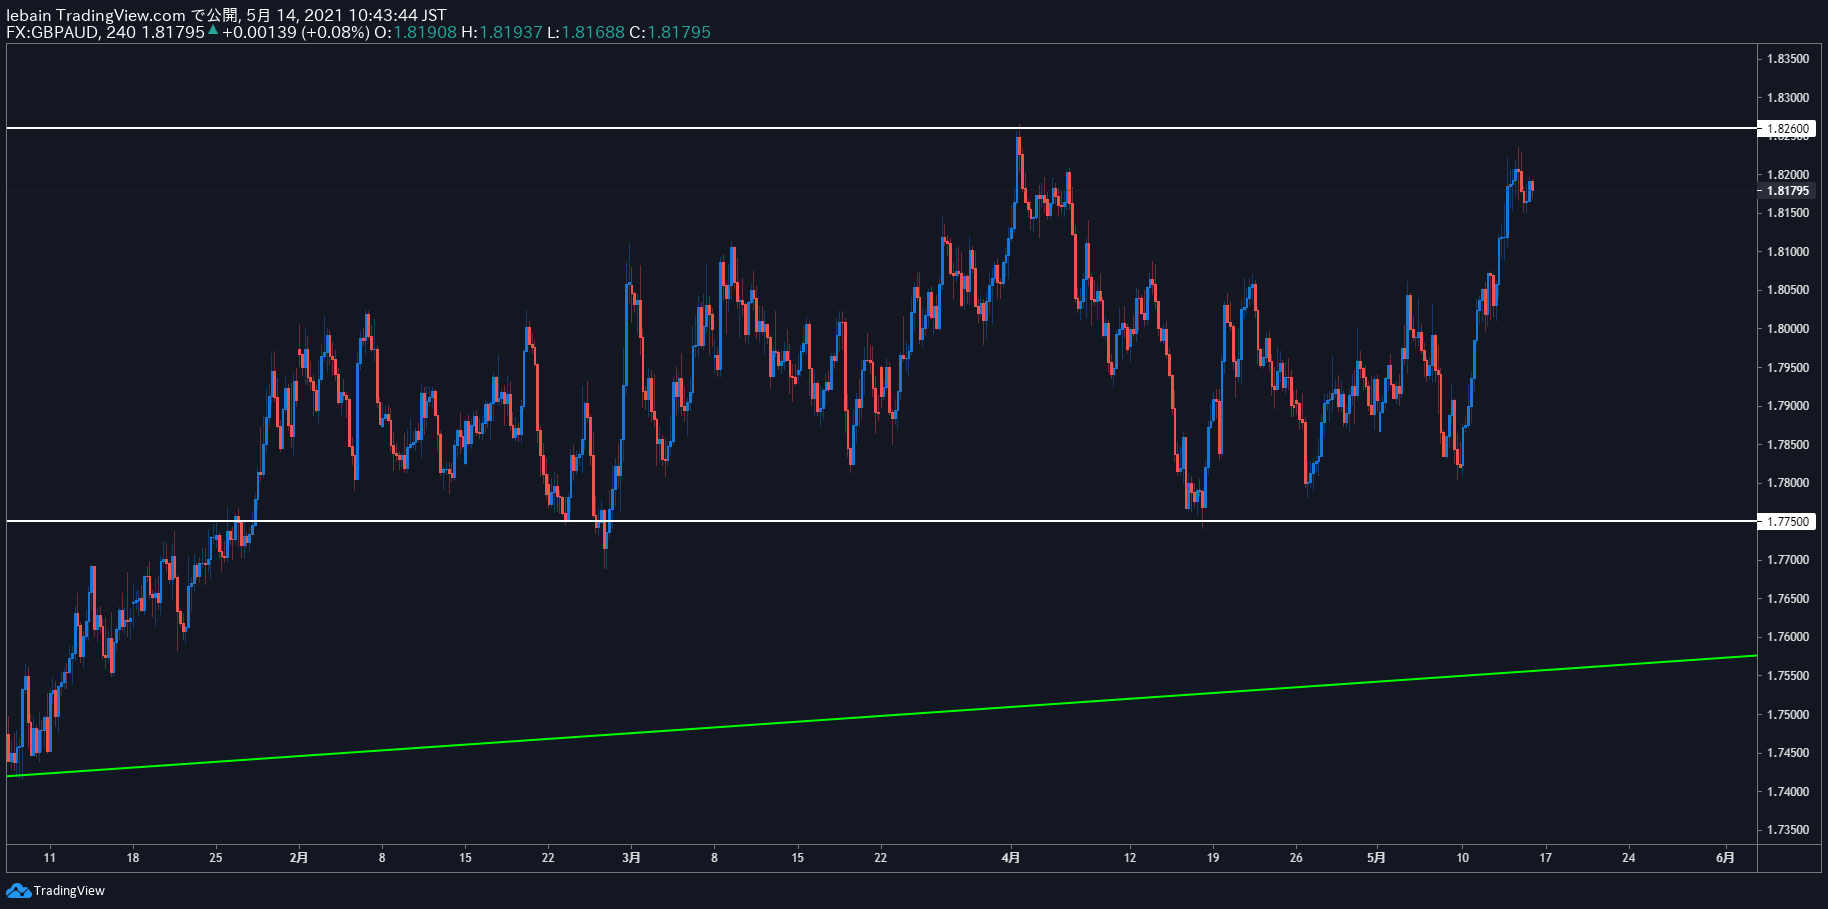Click the 26 date label on time axis

pyautogui.click(x=1296, y=858)
